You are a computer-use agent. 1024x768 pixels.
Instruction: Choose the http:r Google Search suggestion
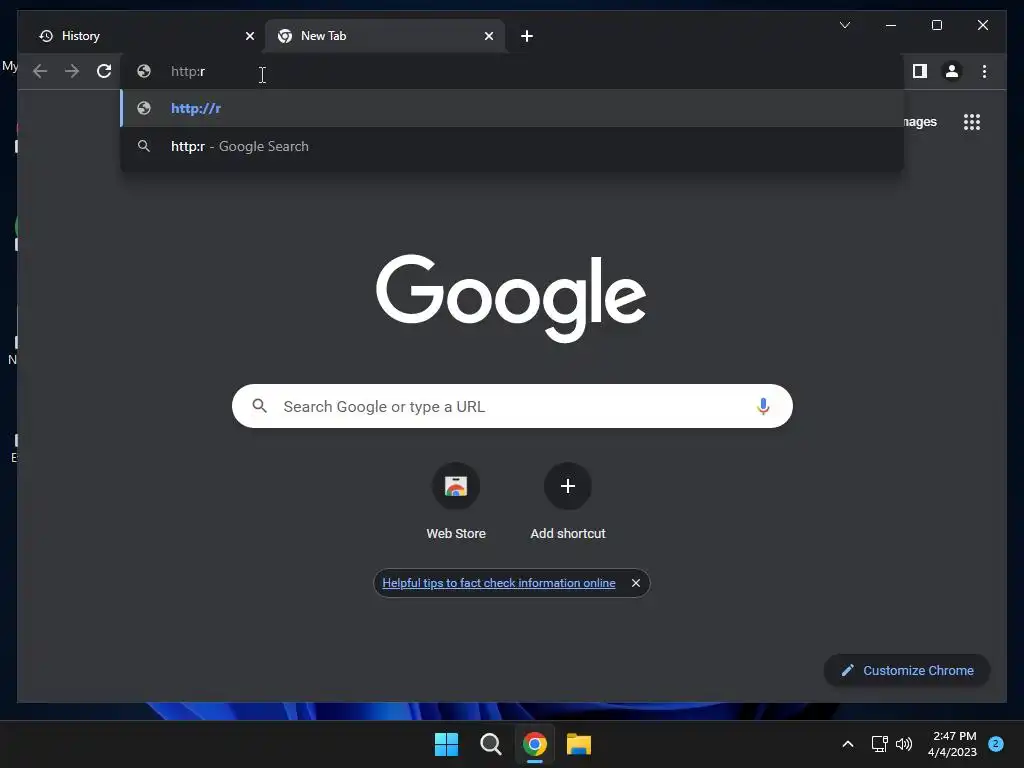click(512, 146)
